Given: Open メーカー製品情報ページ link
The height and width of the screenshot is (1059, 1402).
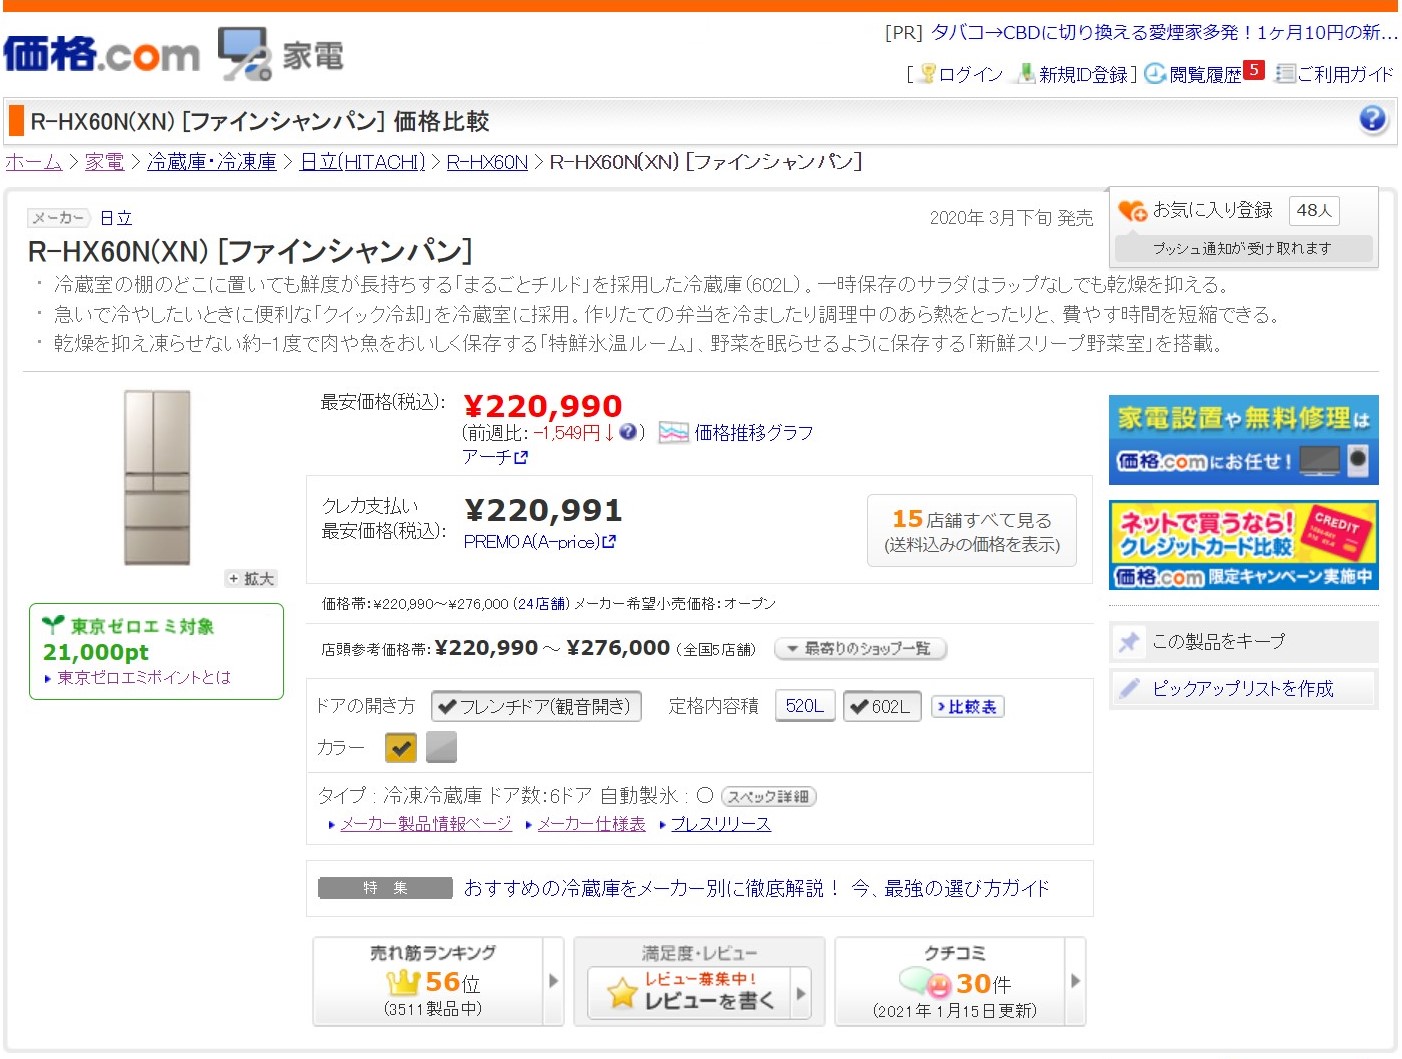Looking at the screenshot, I should pyautogui.click(x=426, y=824).
